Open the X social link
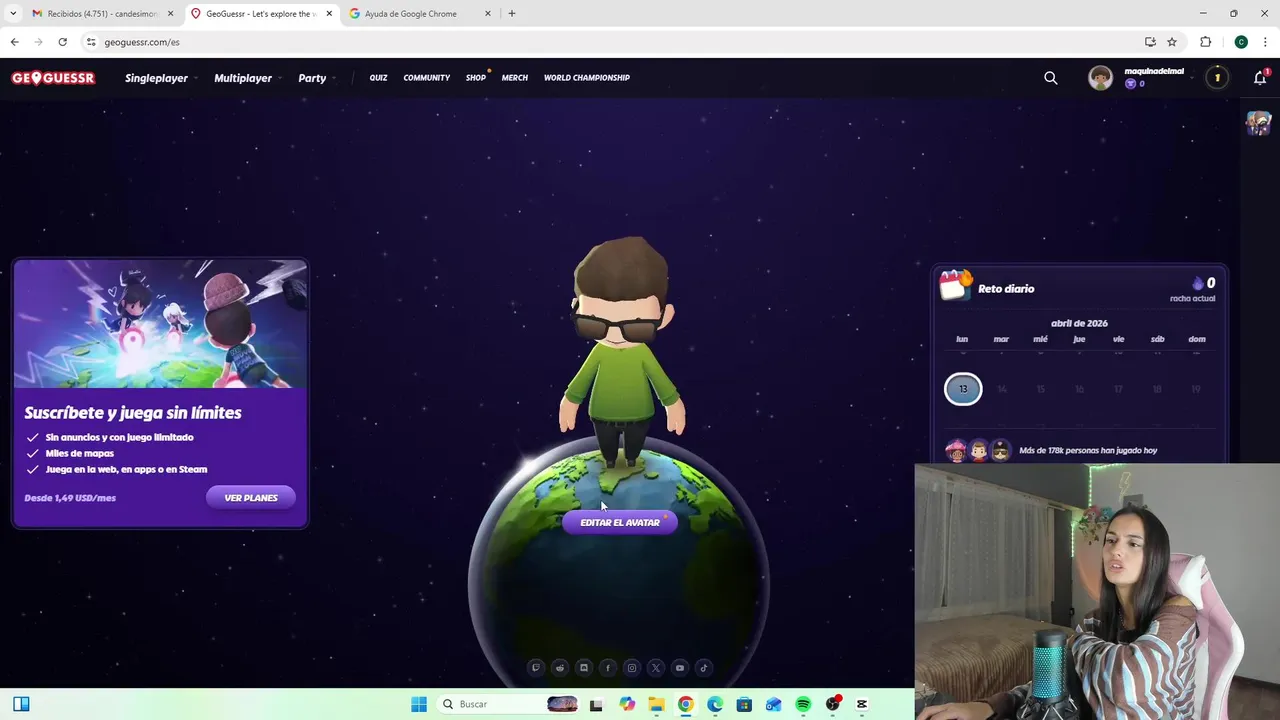This screenshot has width=1280, height=720. tap(656, 668)
